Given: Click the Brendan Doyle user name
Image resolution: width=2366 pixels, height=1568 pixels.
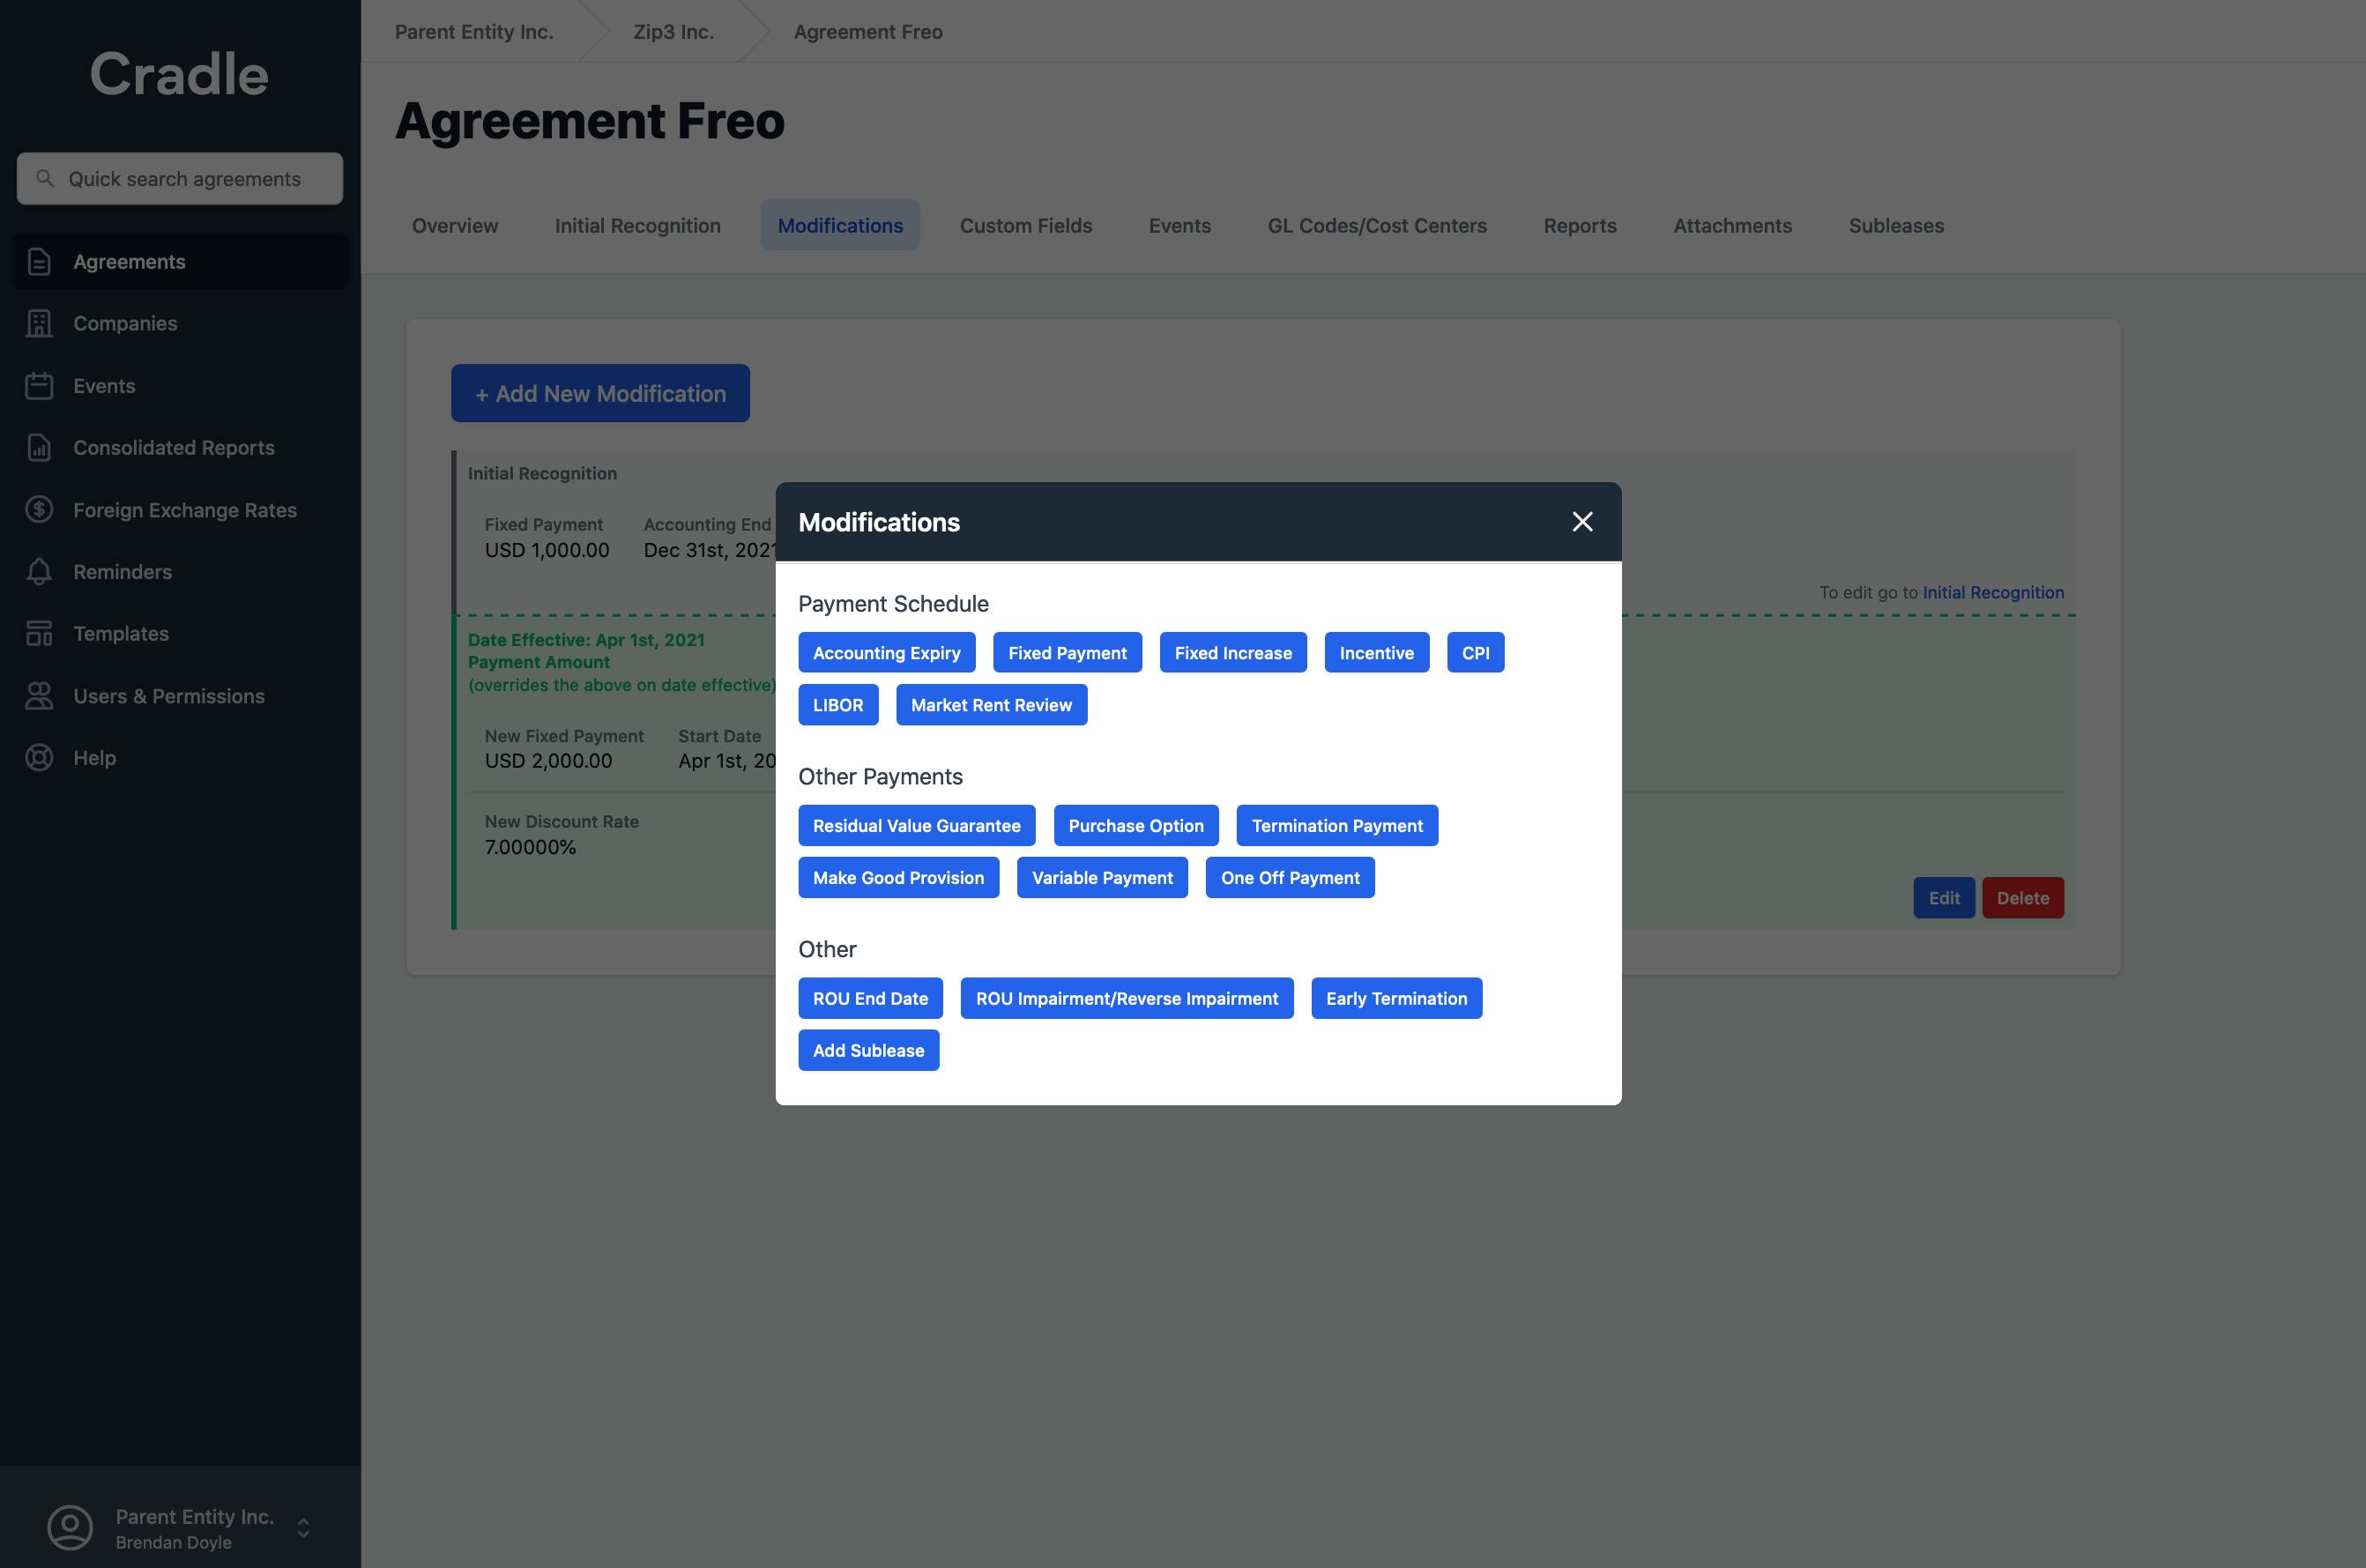Looking at the screenshot, I should [x=173, y=1543].
